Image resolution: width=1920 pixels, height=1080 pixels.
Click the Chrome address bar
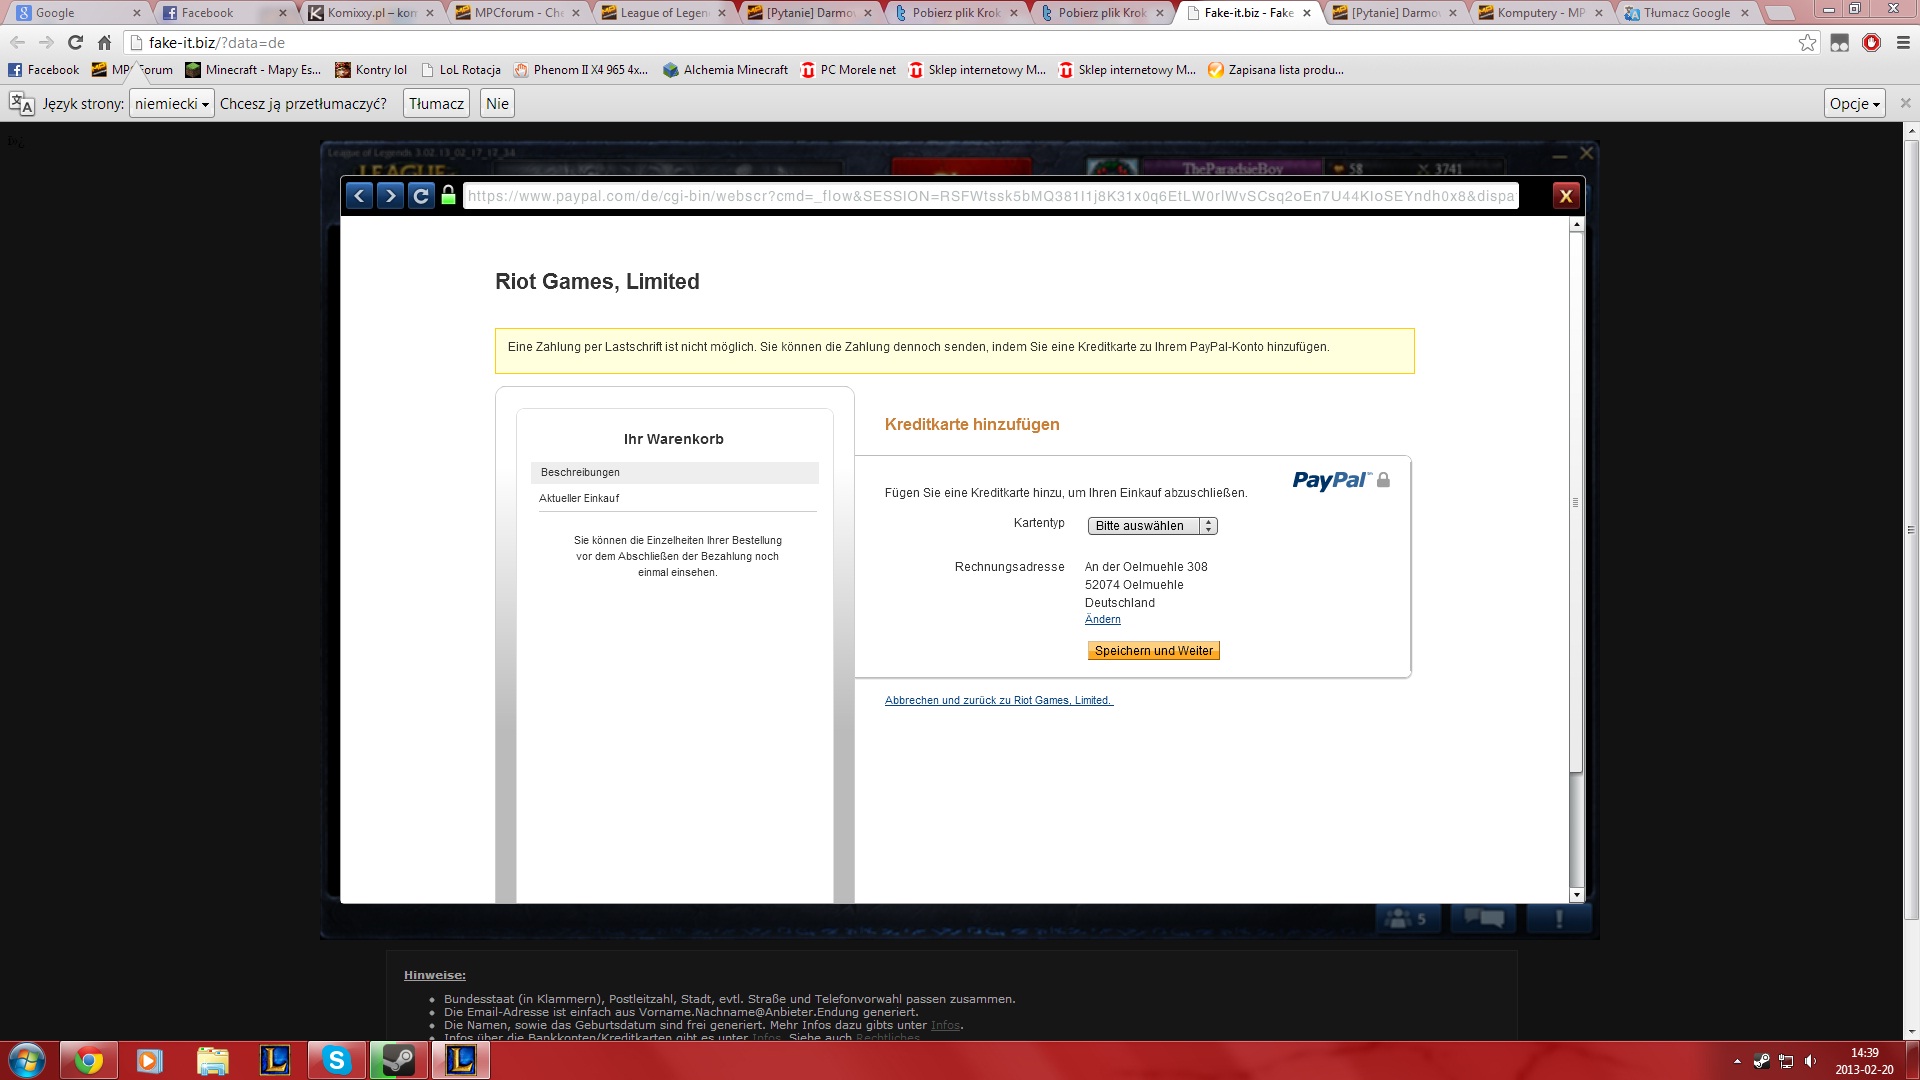[960, 43]
